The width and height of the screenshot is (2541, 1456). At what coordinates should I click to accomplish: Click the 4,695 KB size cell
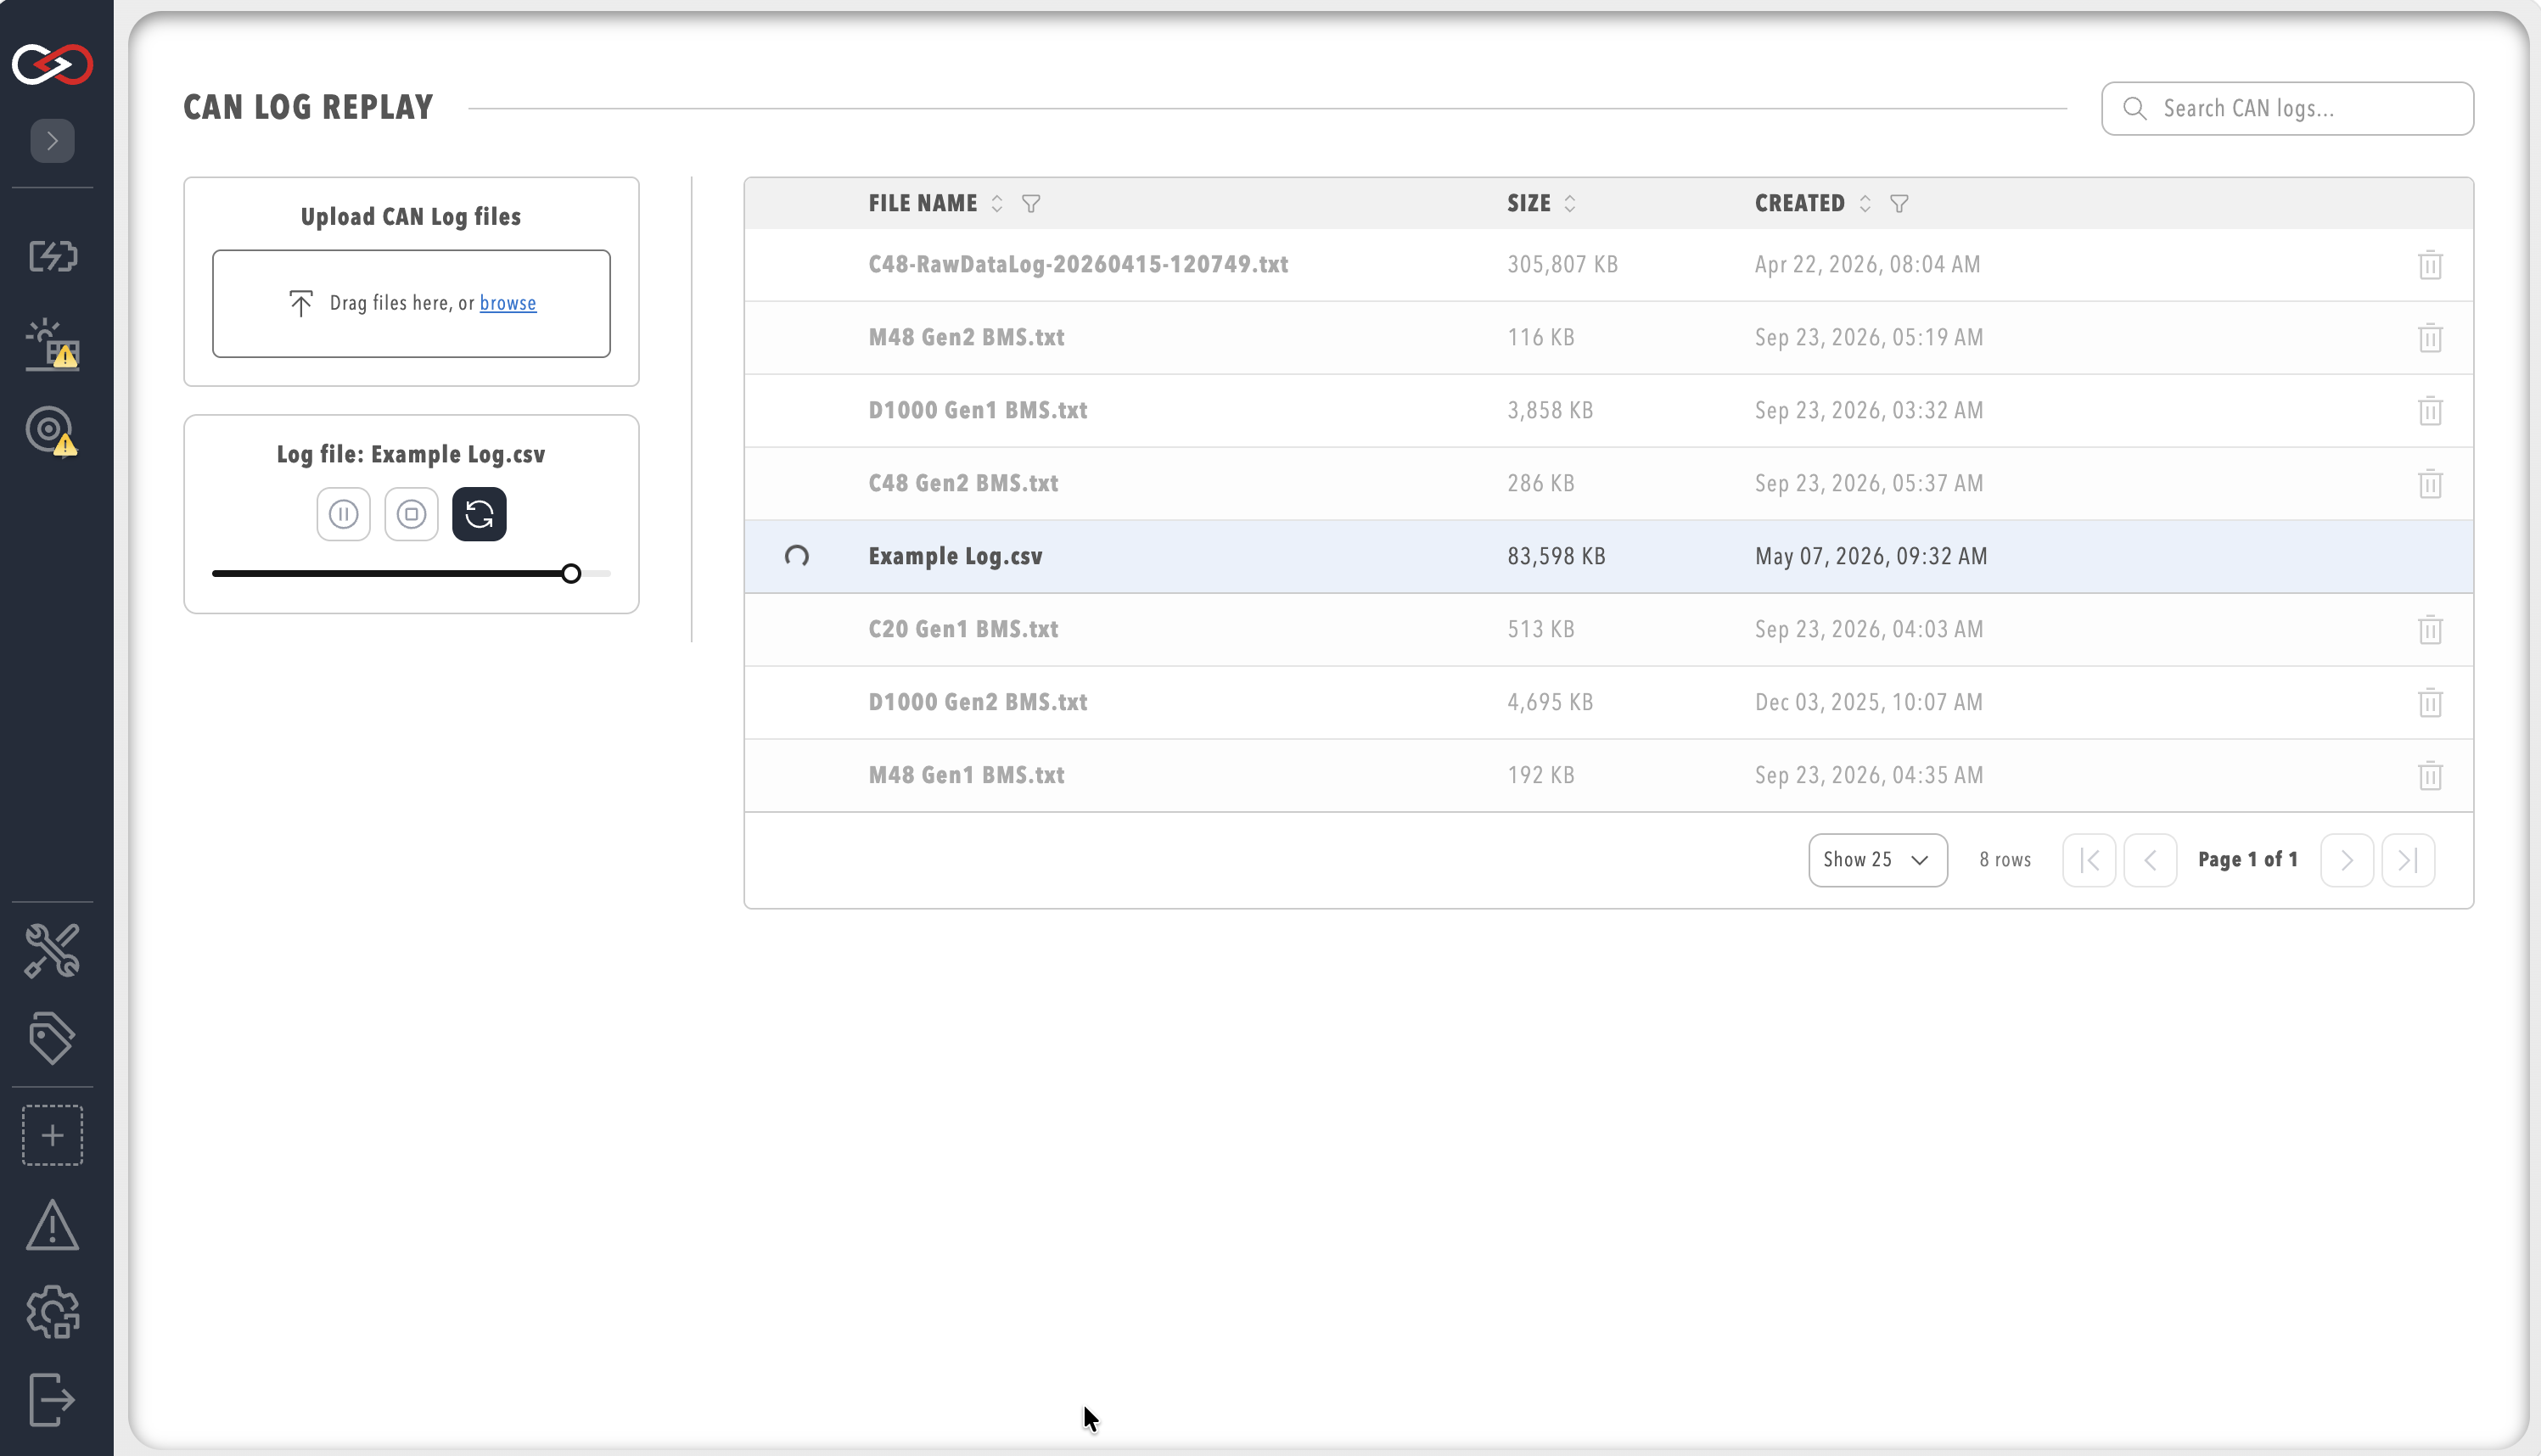pyautogui.click(x=1550, y=702)
